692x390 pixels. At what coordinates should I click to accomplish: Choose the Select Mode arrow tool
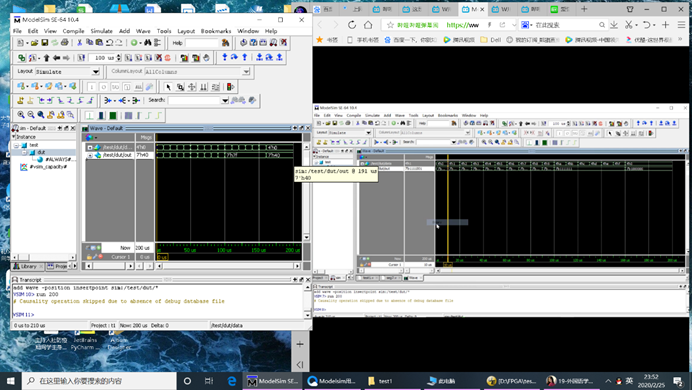click(x=168, y=86)
